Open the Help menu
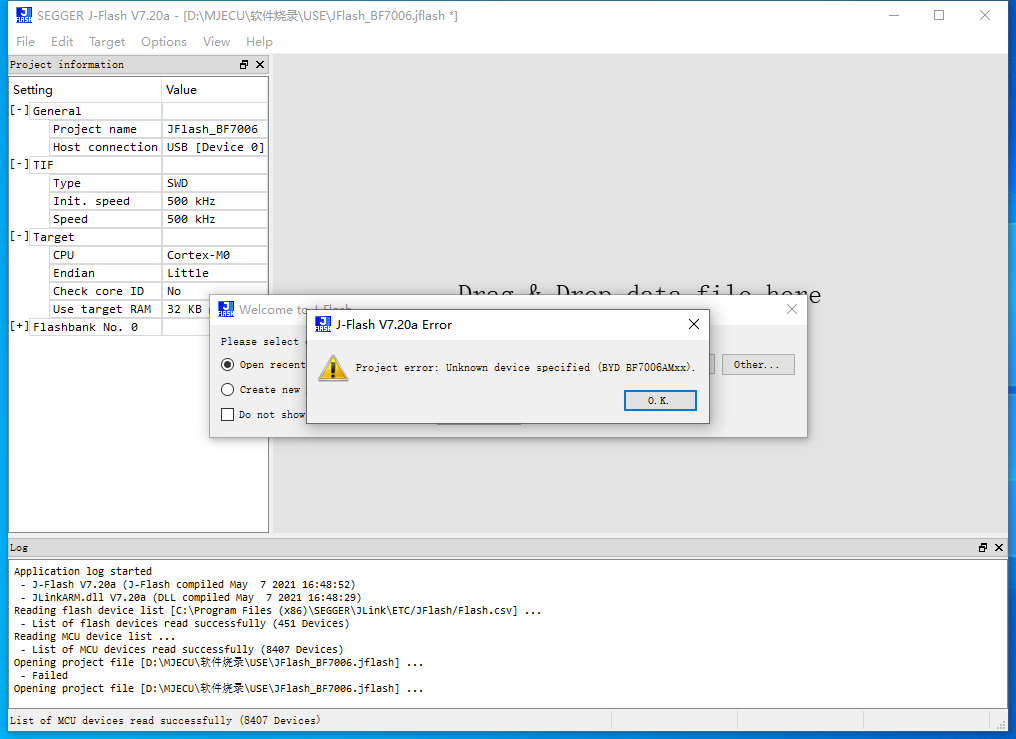This screenshot has height=739, width=1016. coord(259,41)
